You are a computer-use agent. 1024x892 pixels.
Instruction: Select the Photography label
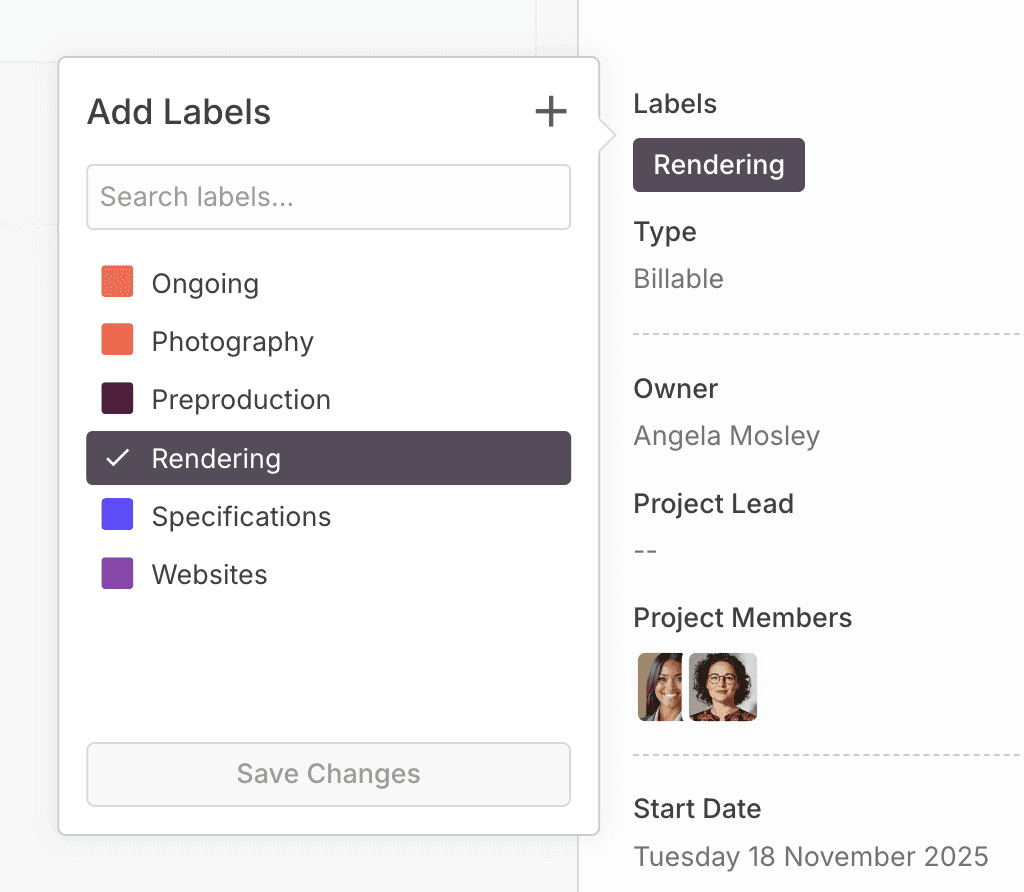point(232,342)
